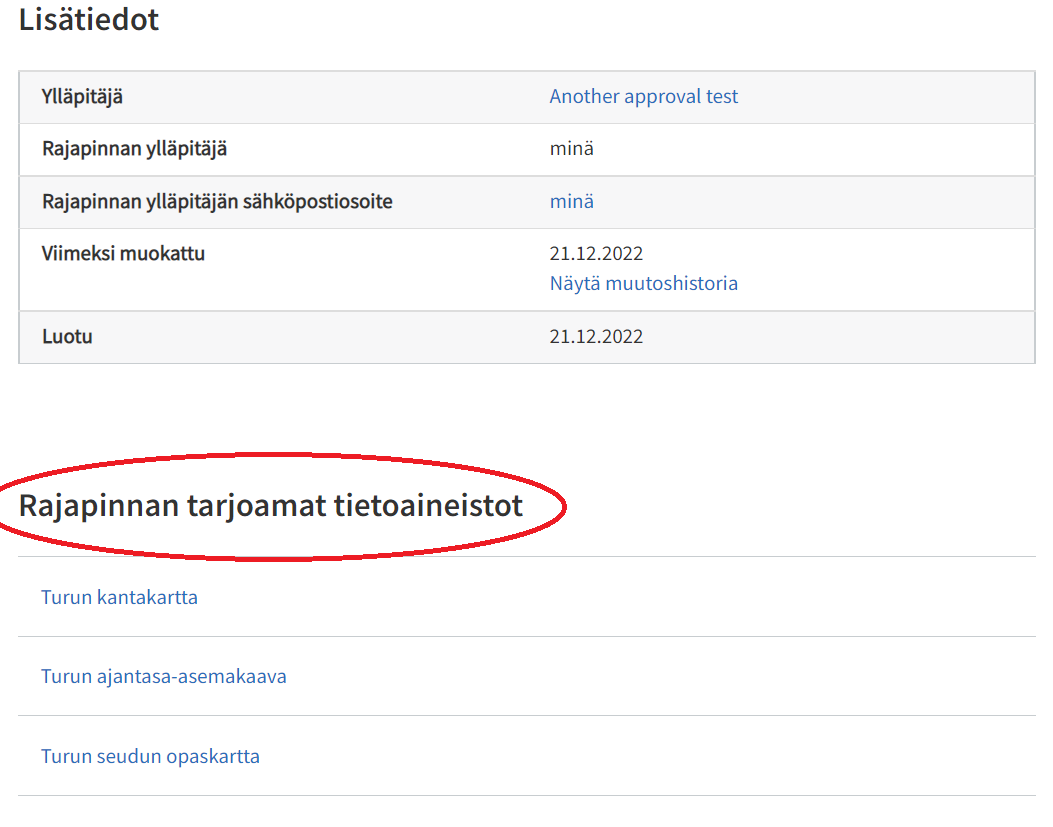Viewport: 1053px width, 827px height.
Task: Open Näytä muutoshistoria to view change history
Action: (x=643, y=283)
